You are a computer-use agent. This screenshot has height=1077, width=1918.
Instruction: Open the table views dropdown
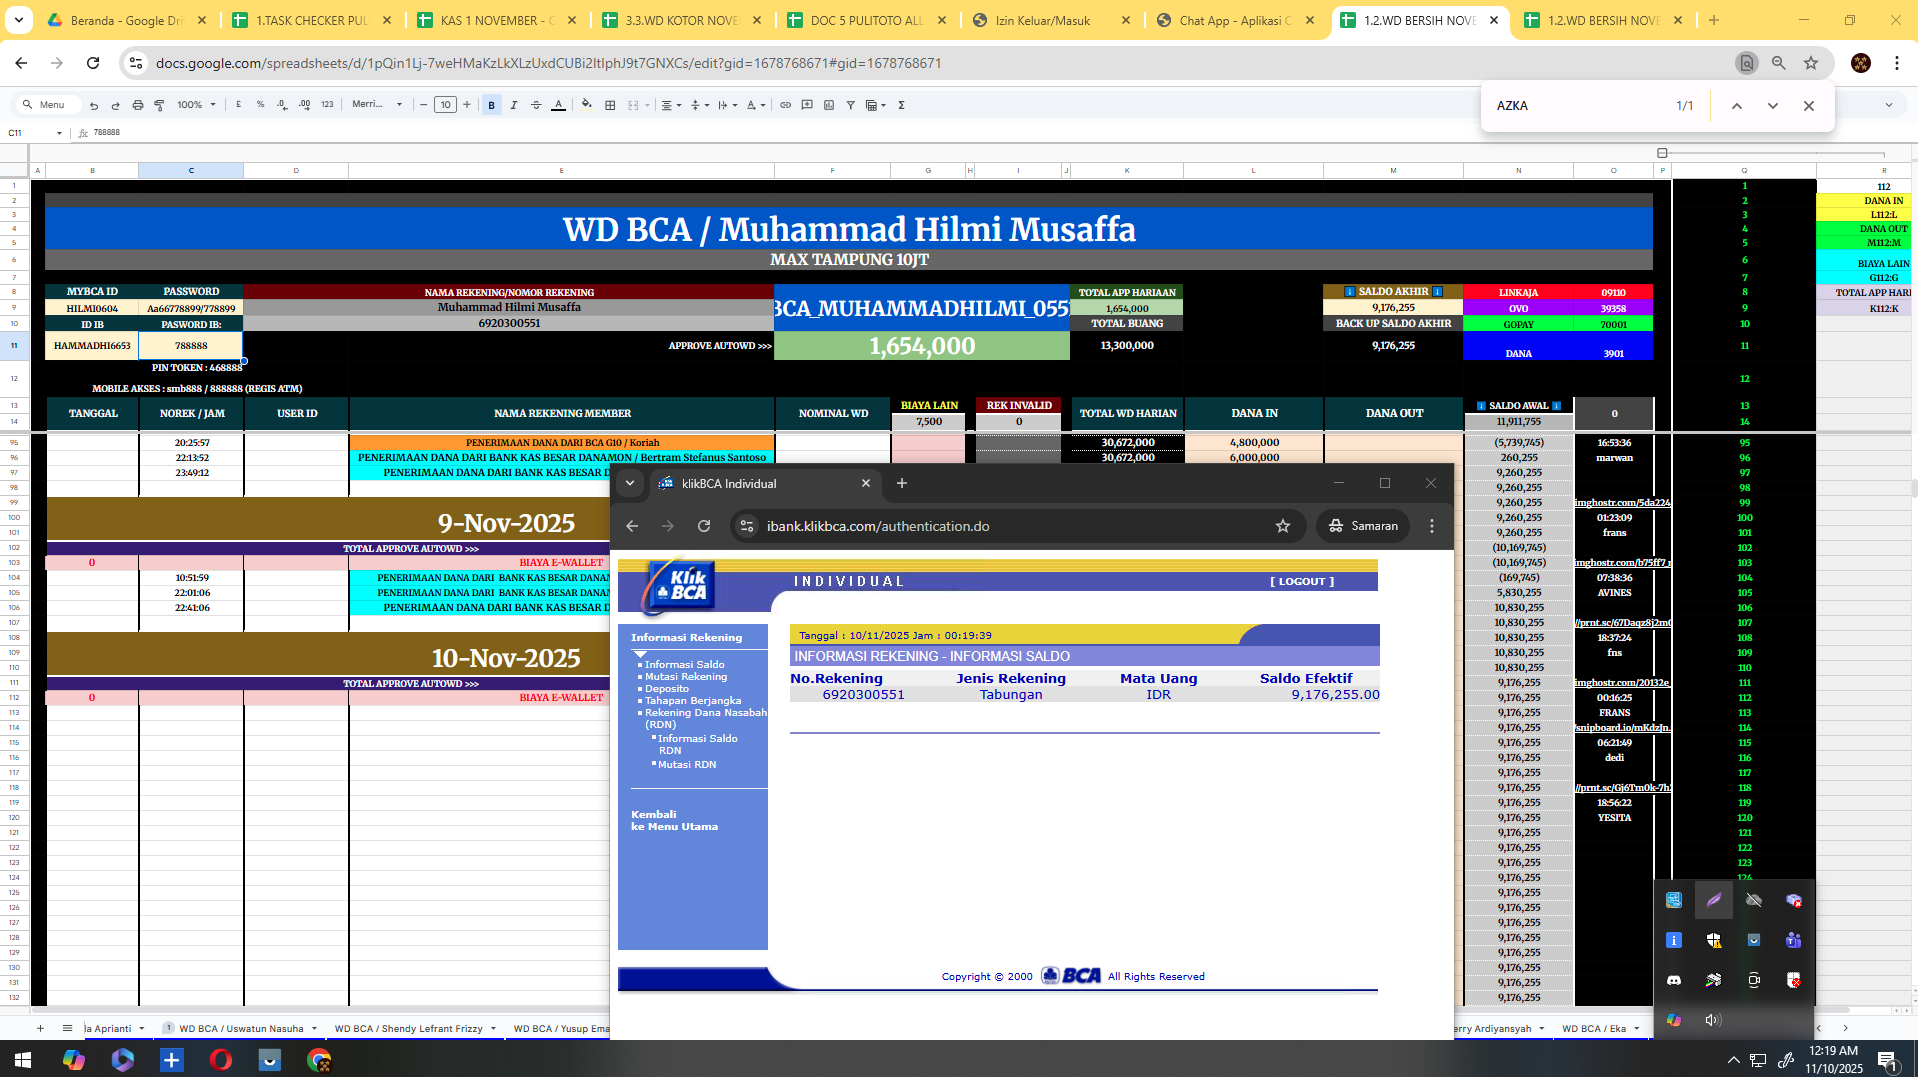(876, 105)
